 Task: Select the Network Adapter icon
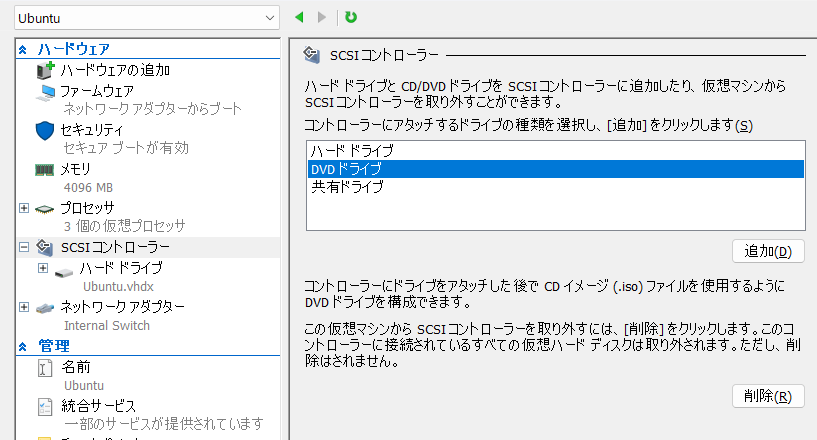tap(46, 306)
